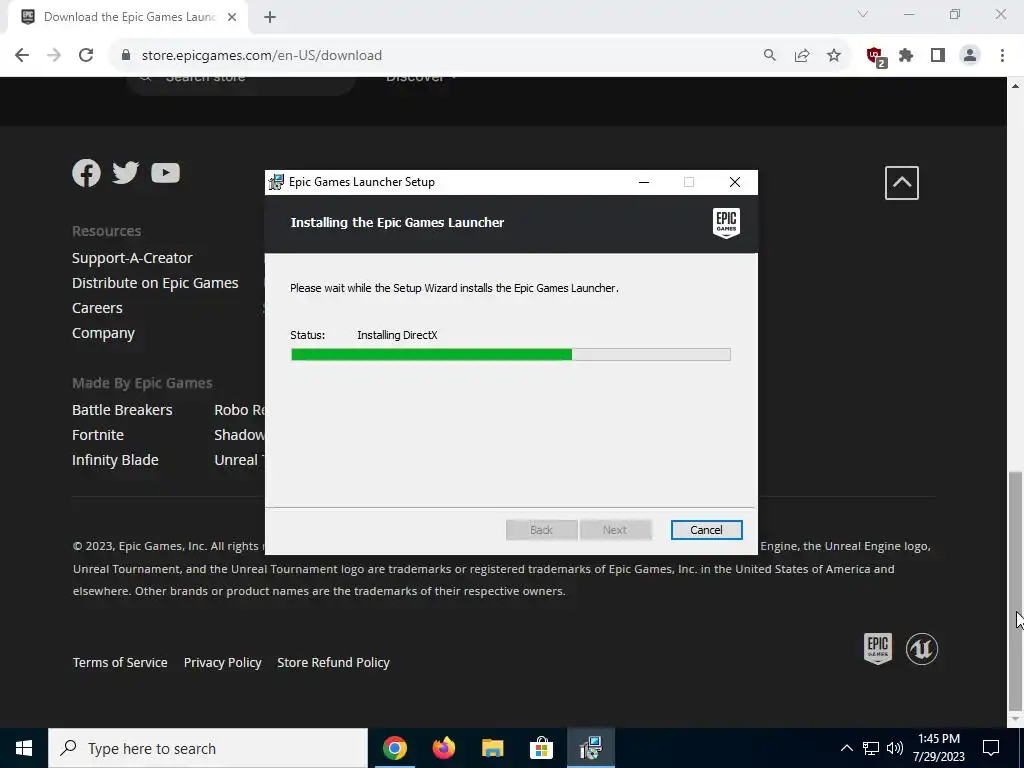Open the Privacy Policy link

(223, 662)
